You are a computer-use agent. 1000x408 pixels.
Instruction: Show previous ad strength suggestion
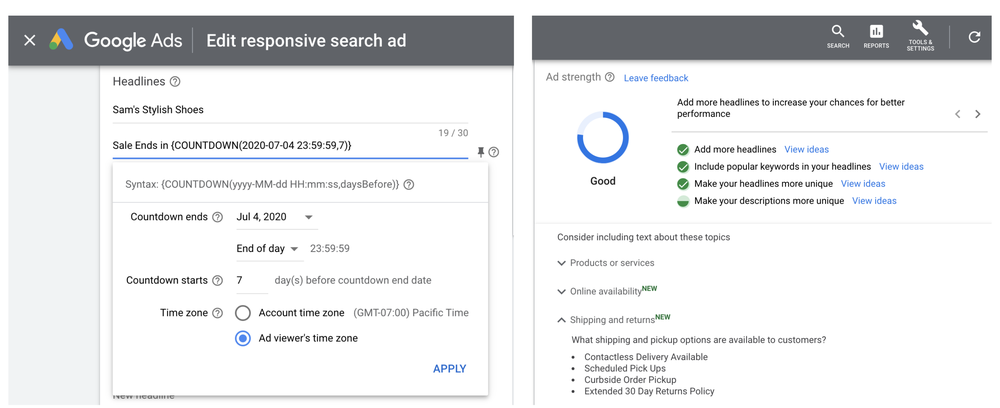pos(957,114)
